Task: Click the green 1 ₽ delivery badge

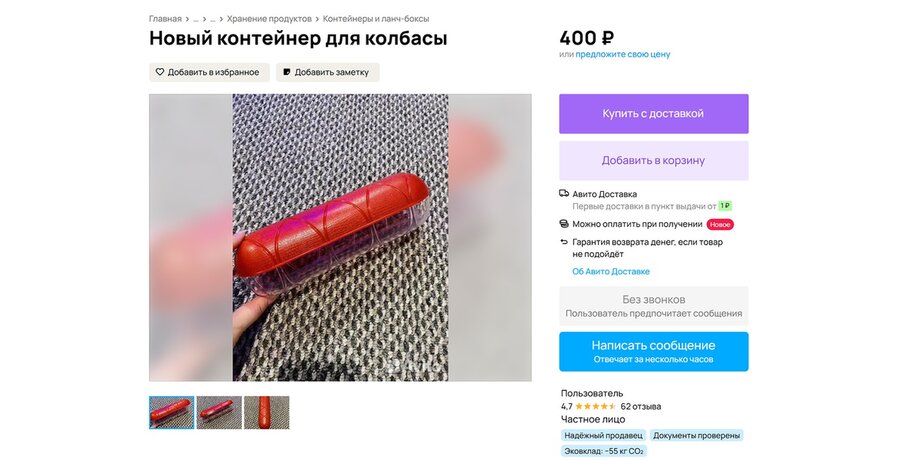Action: (725, 206)
